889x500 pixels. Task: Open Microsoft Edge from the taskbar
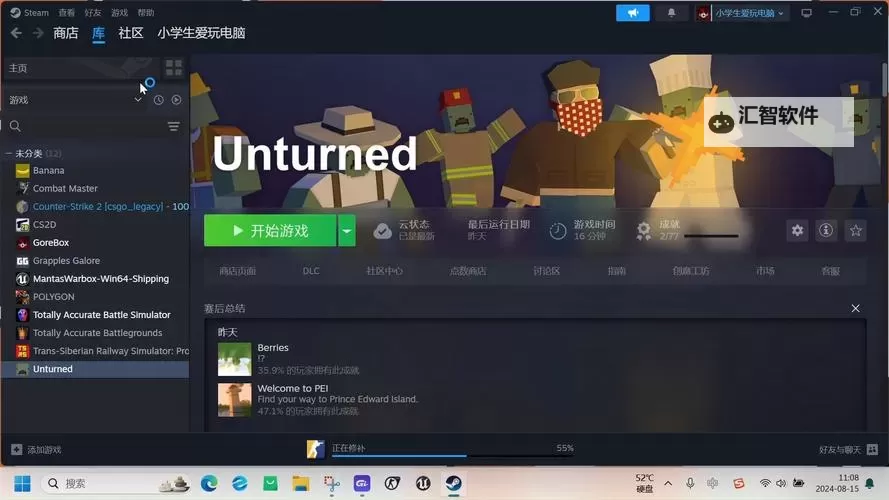tap(209, 484)
